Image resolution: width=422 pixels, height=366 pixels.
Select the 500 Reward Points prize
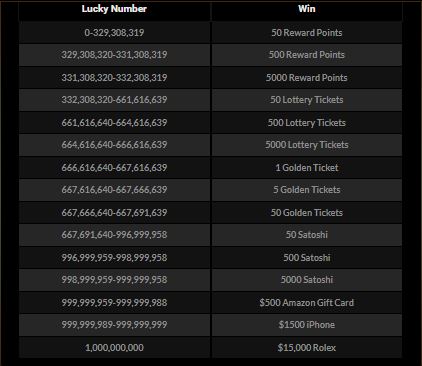pos(307,55)
